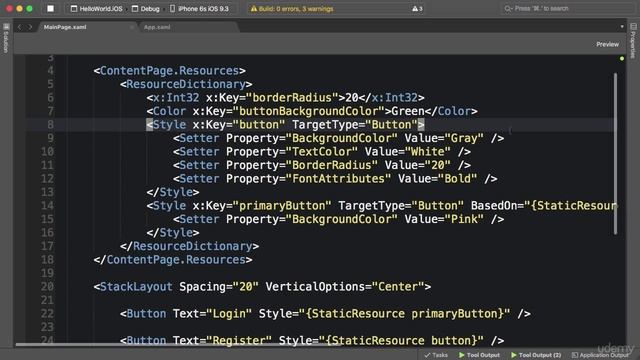Navigate forward with the right arrow
This screenshot has width=640, height=360.
tap(30, 27)
